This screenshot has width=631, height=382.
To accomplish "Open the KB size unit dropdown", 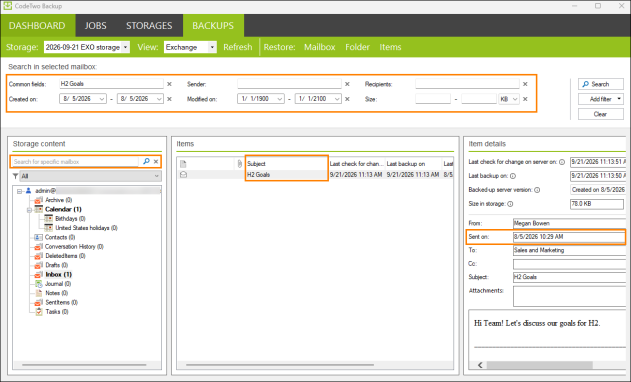I will click(x=509, y=99).
